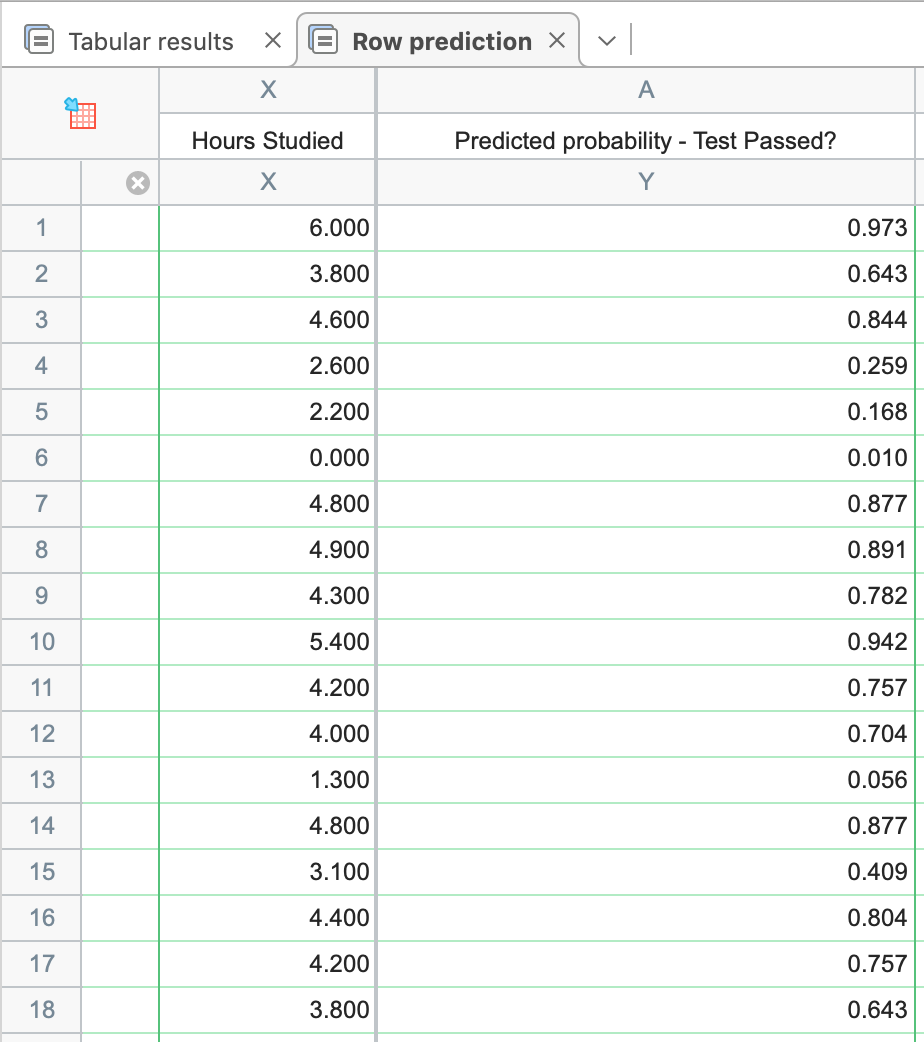Select the Hours Studied column title

[x=267, y=141]
